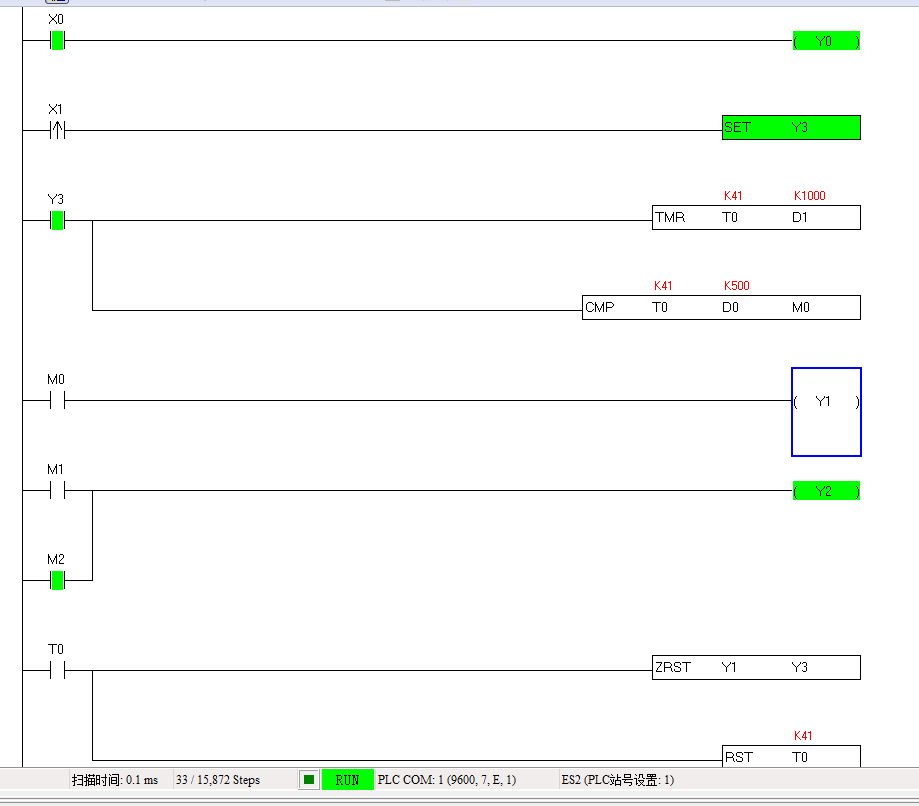Click the CMP T0 D0 M0 instruction
This screenshot has width=919, height=806.
pos(720,308)
